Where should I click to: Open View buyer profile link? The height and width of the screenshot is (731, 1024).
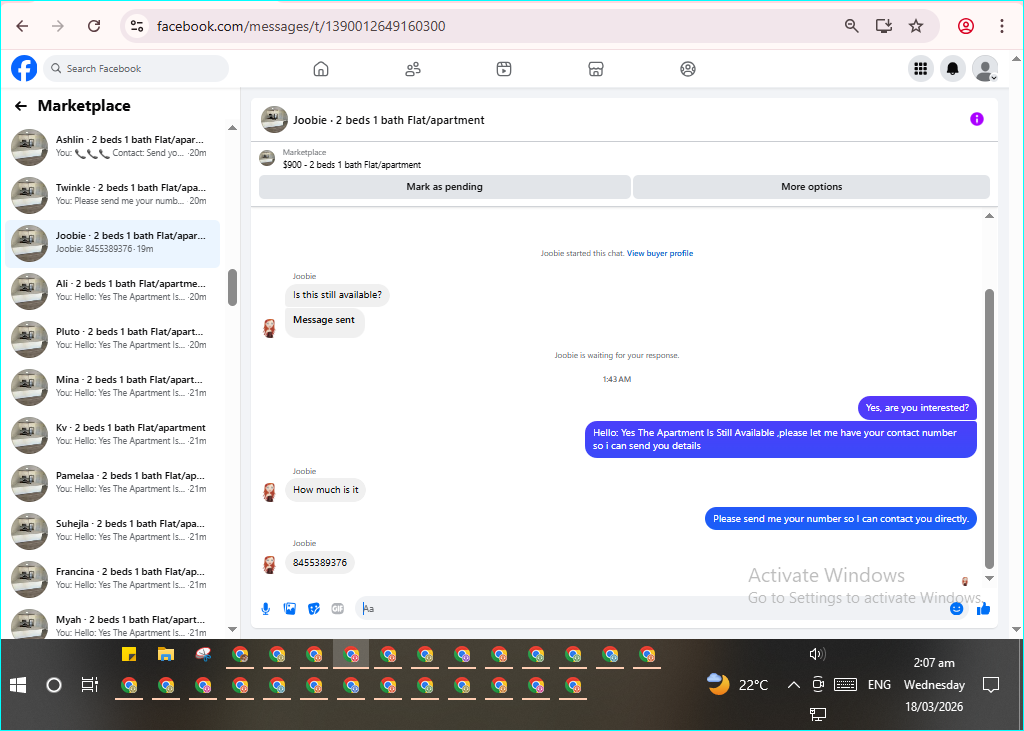coord(660,253)
